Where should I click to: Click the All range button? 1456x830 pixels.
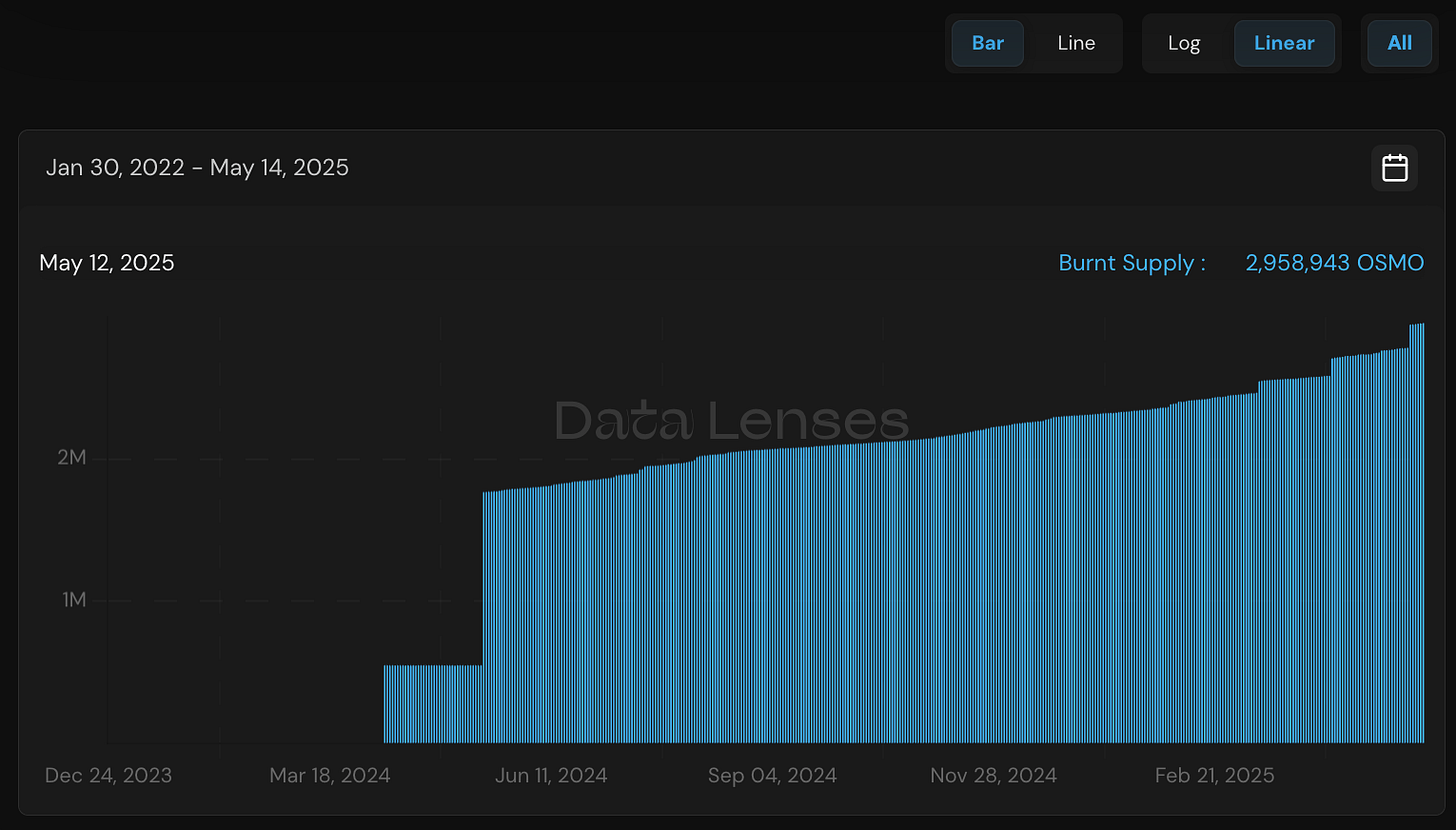[x=1399, y=43]
